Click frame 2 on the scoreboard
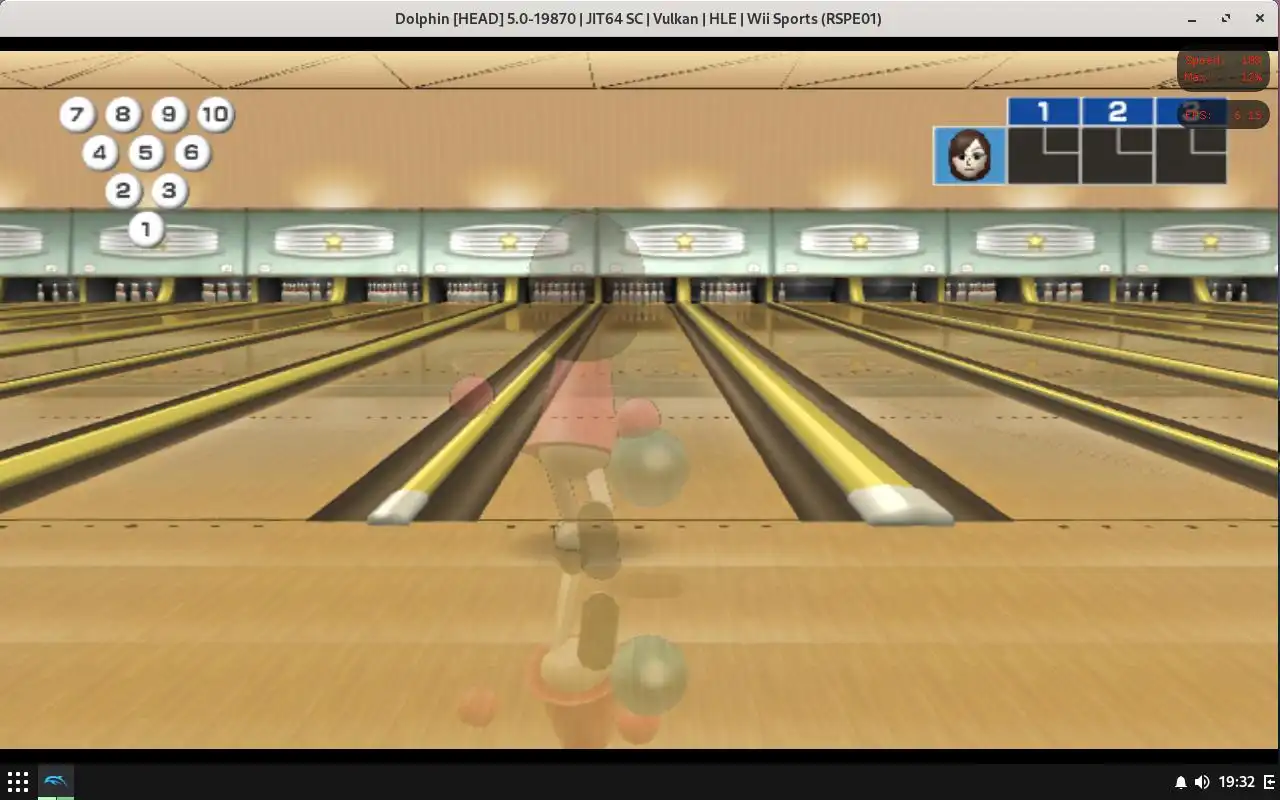The image size is (1280, 800). coord(1117,140)
